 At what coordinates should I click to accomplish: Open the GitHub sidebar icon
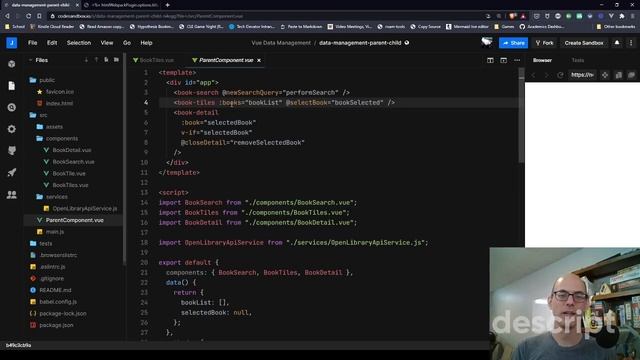(11, 151)
